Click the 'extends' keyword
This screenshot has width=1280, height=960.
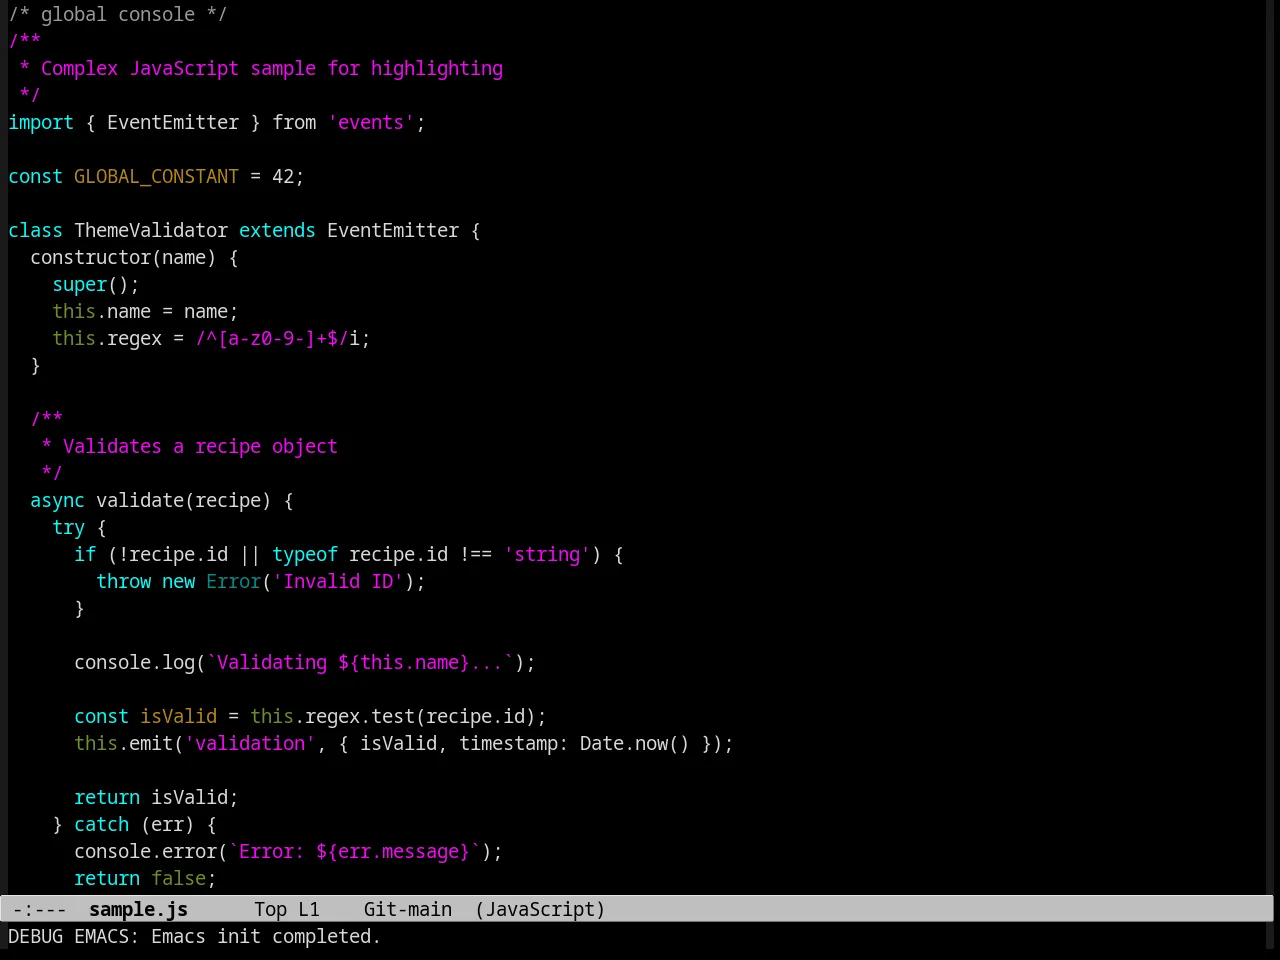[277, 230]
